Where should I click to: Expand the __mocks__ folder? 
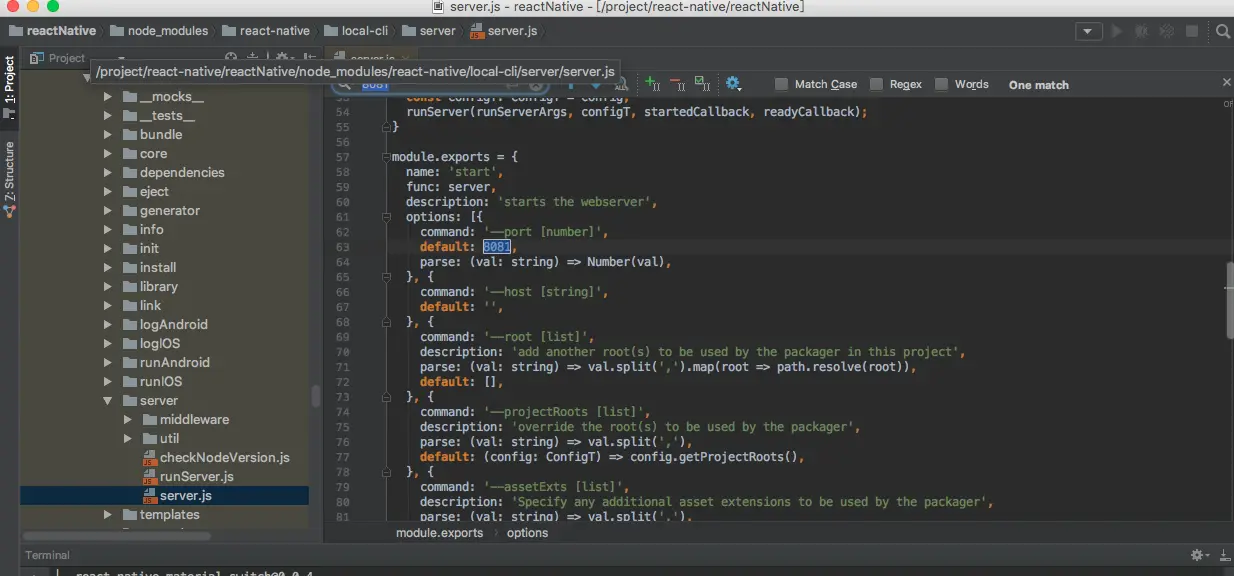pos(108,97)
